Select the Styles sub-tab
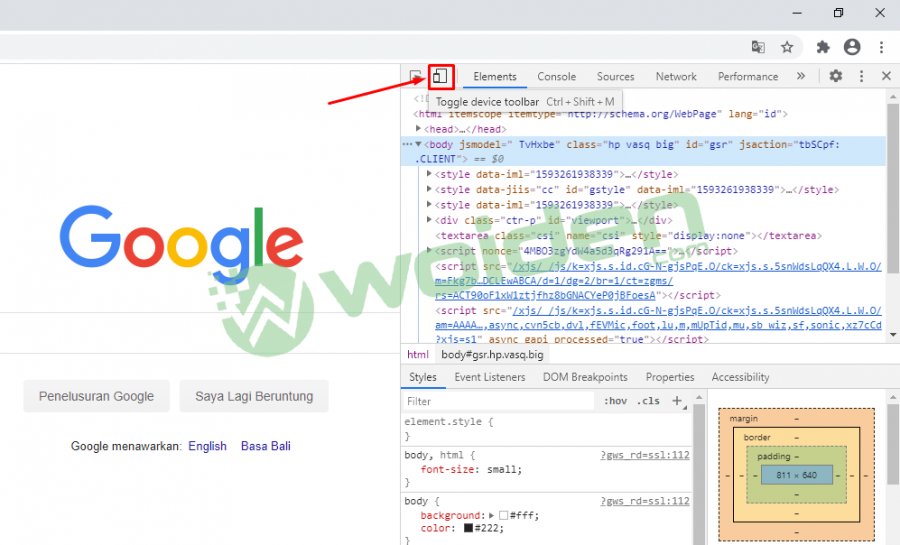The image size is (900, 545). 423,377
